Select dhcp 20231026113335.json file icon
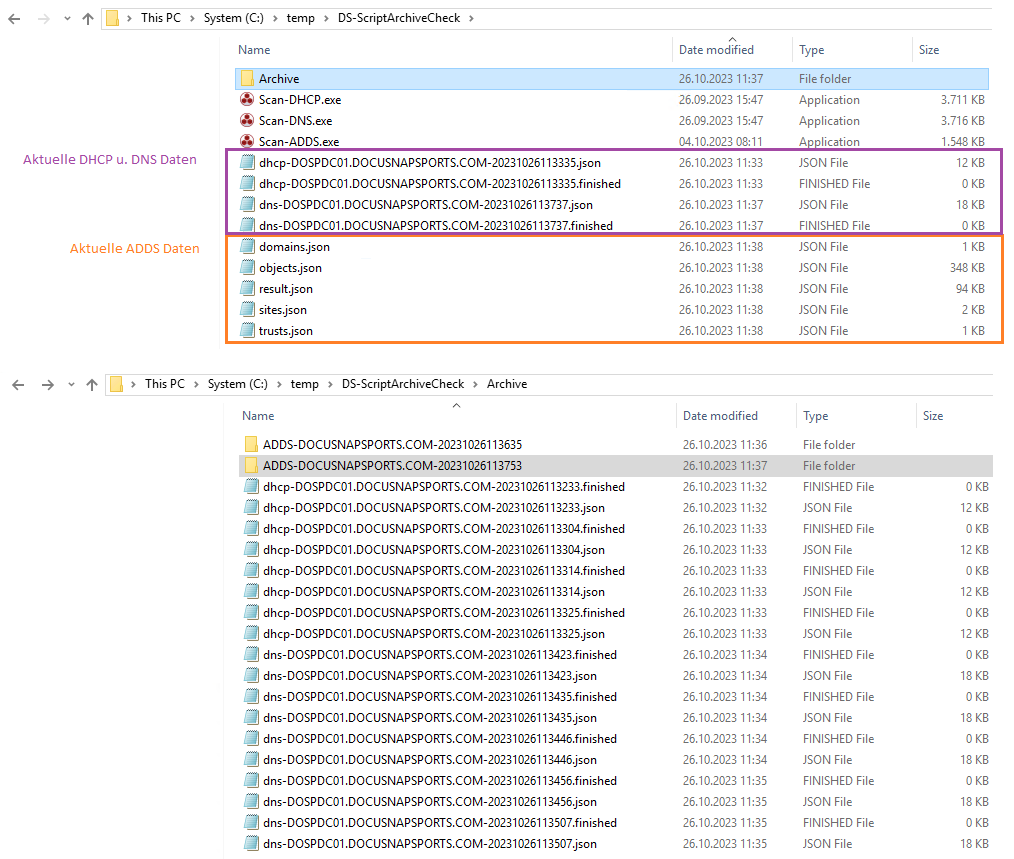 (x=247, y=162)
